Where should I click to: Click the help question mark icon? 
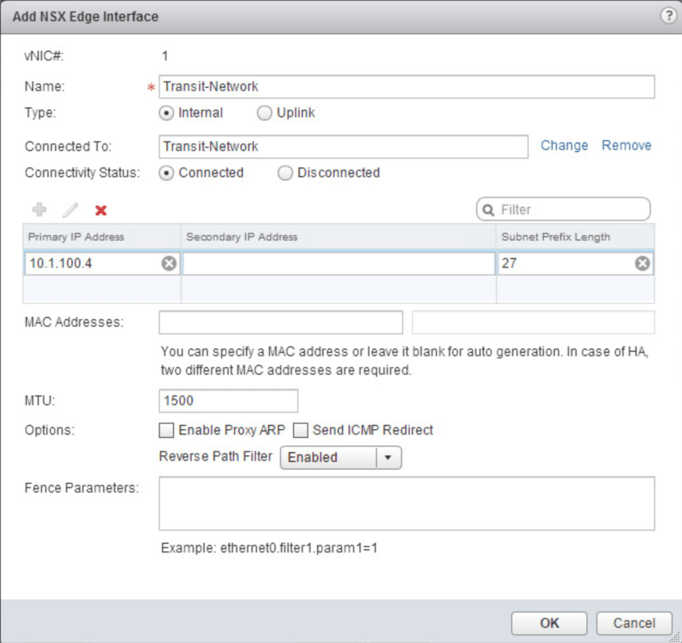tap(668, 16)
